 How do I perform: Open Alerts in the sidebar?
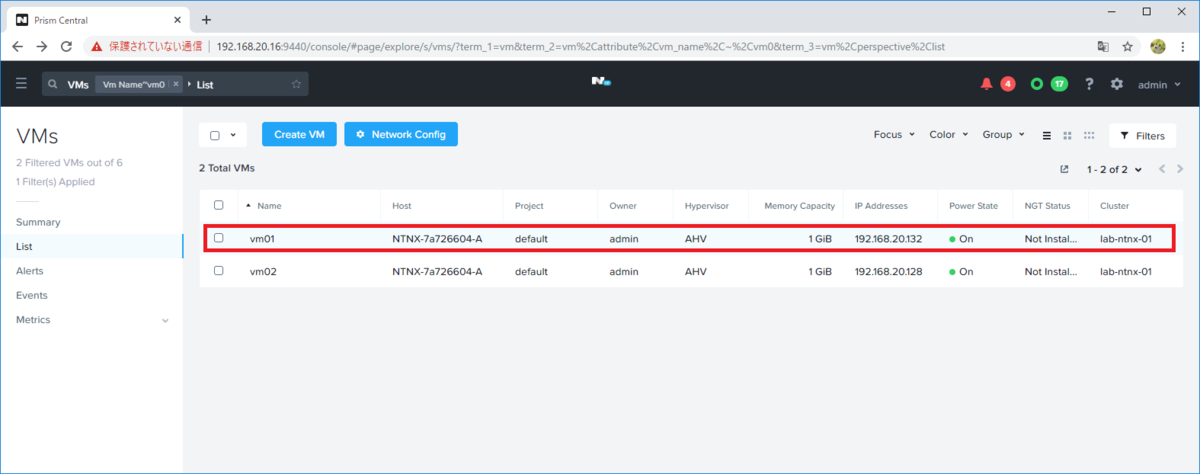29,271
